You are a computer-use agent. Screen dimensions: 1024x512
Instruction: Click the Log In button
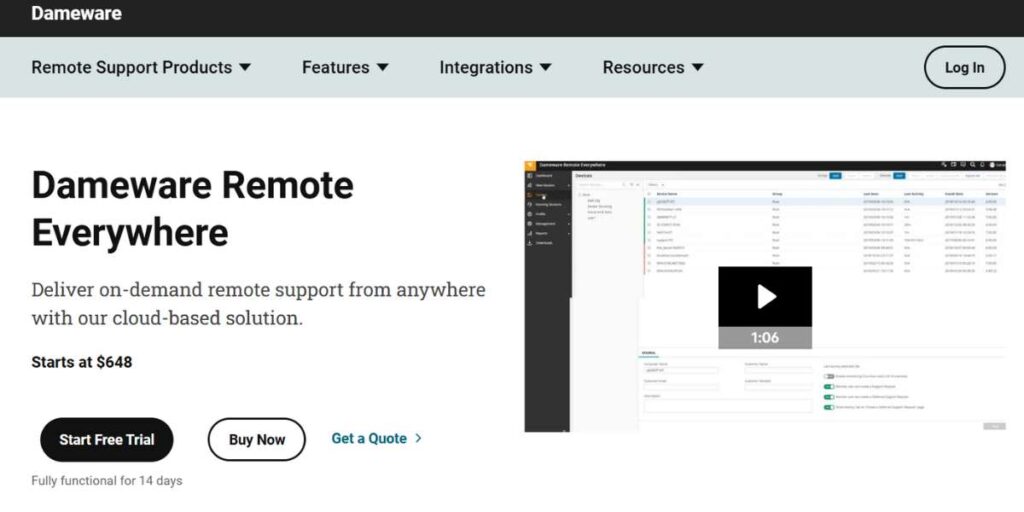point(964,67)
